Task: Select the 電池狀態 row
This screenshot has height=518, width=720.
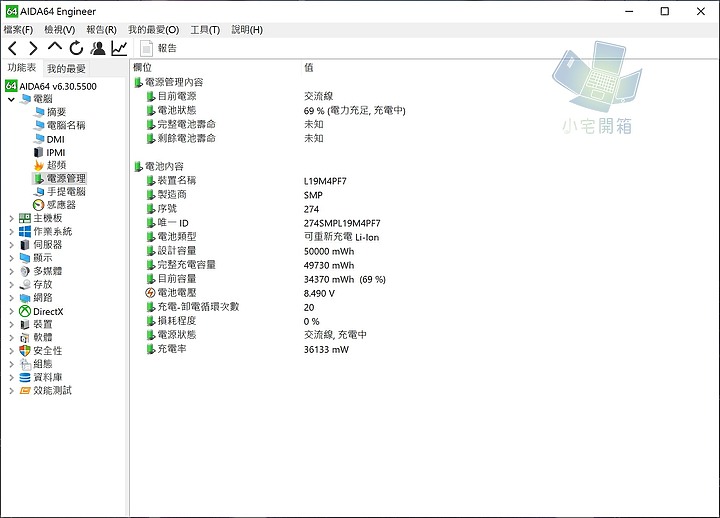Action: tap(276, 110)
